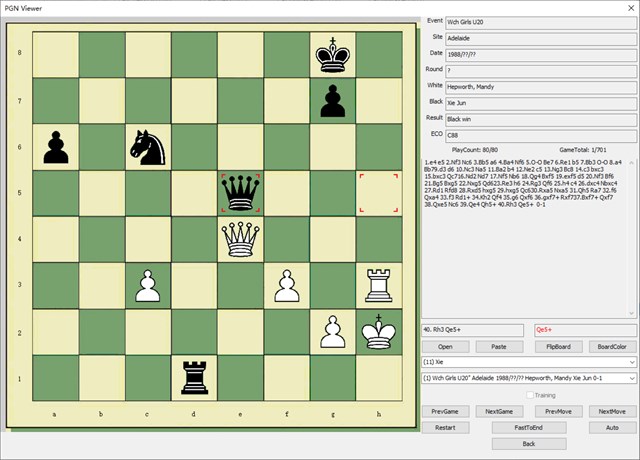
Task: Select the white queen on e4
Action: pos(240,239)
